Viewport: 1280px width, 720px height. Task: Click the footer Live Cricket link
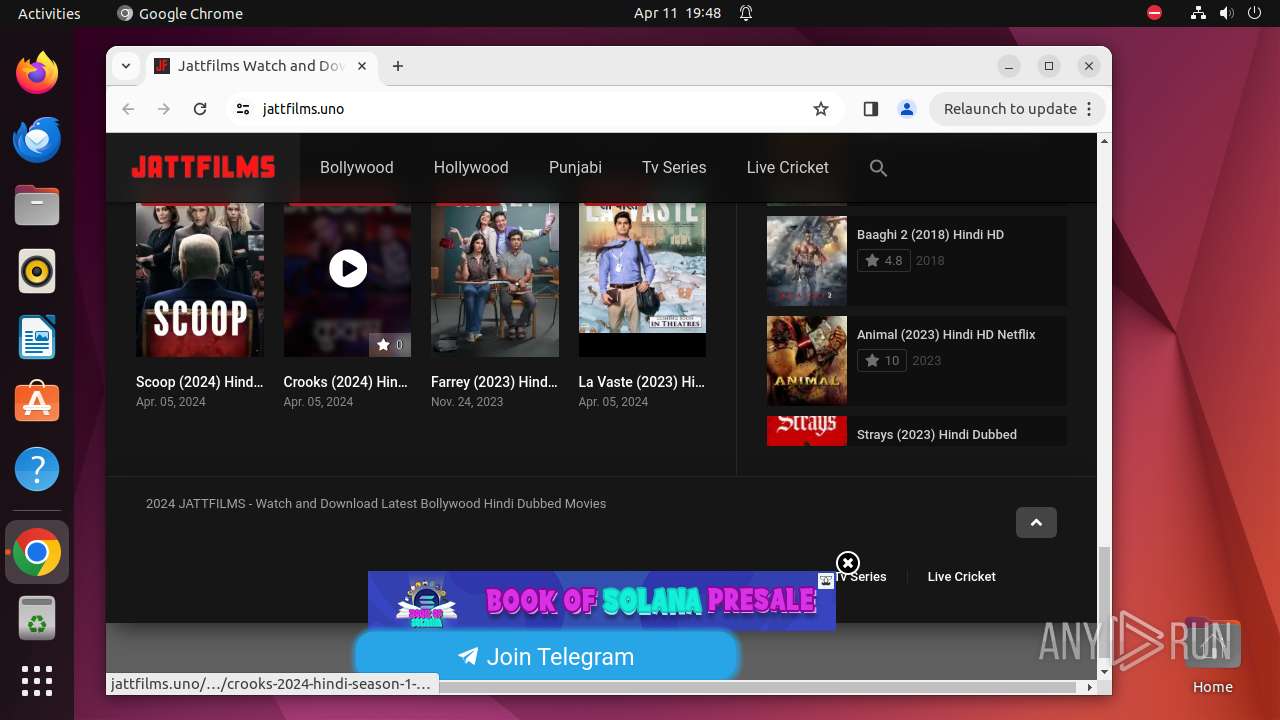961,576
